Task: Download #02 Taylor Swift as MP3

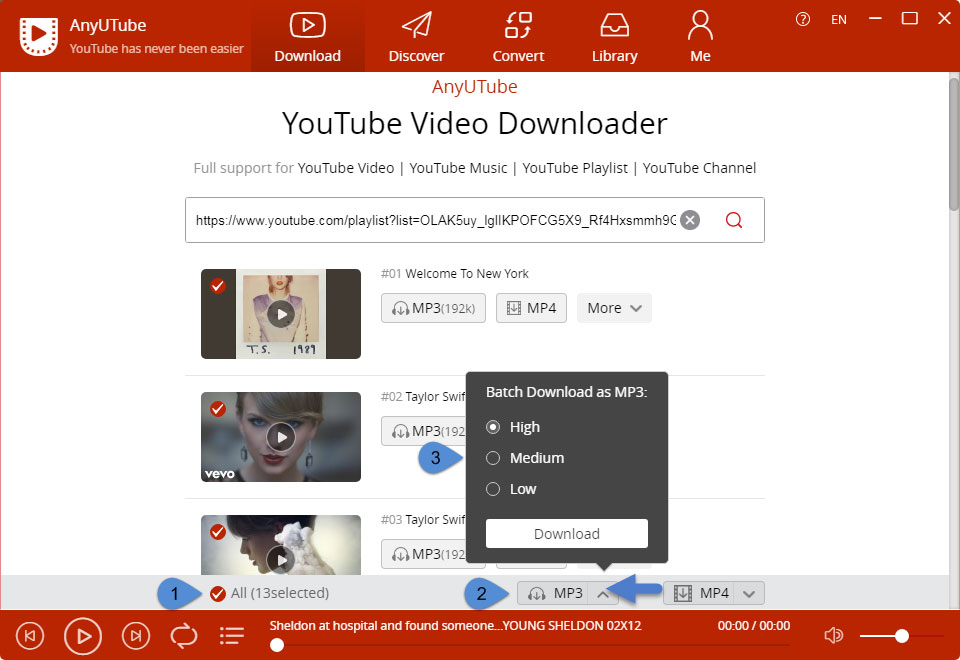Action: click(x=424, y=431)
